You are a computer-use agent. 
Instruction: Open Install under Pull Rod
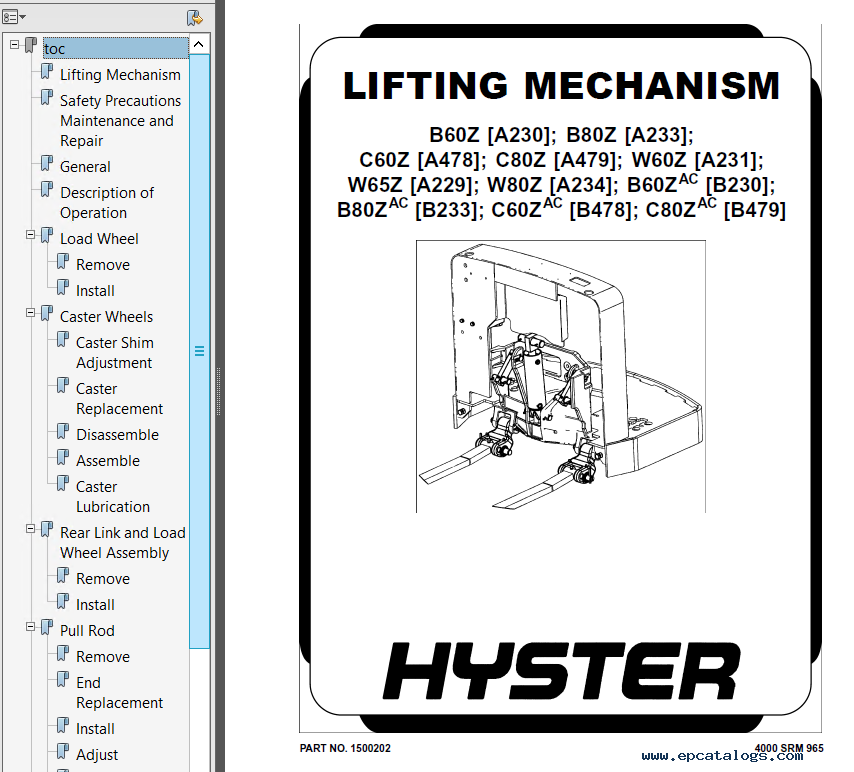pyautogui.click(x=95, y=729)
